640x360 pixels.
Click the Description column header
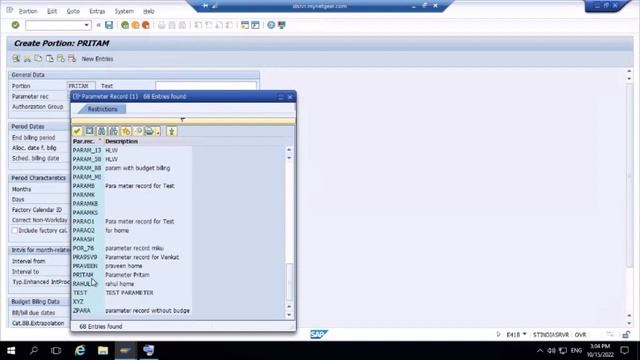point(121,141)
